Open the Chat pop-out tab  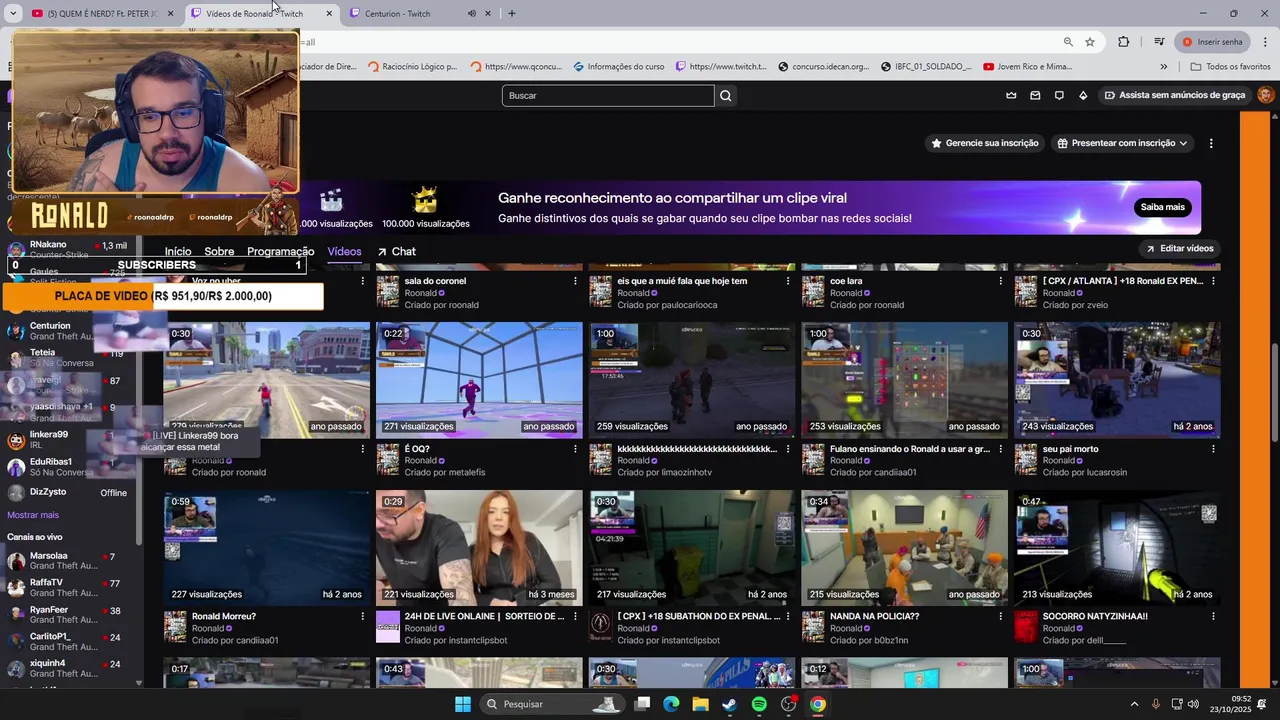pos(397,252)
